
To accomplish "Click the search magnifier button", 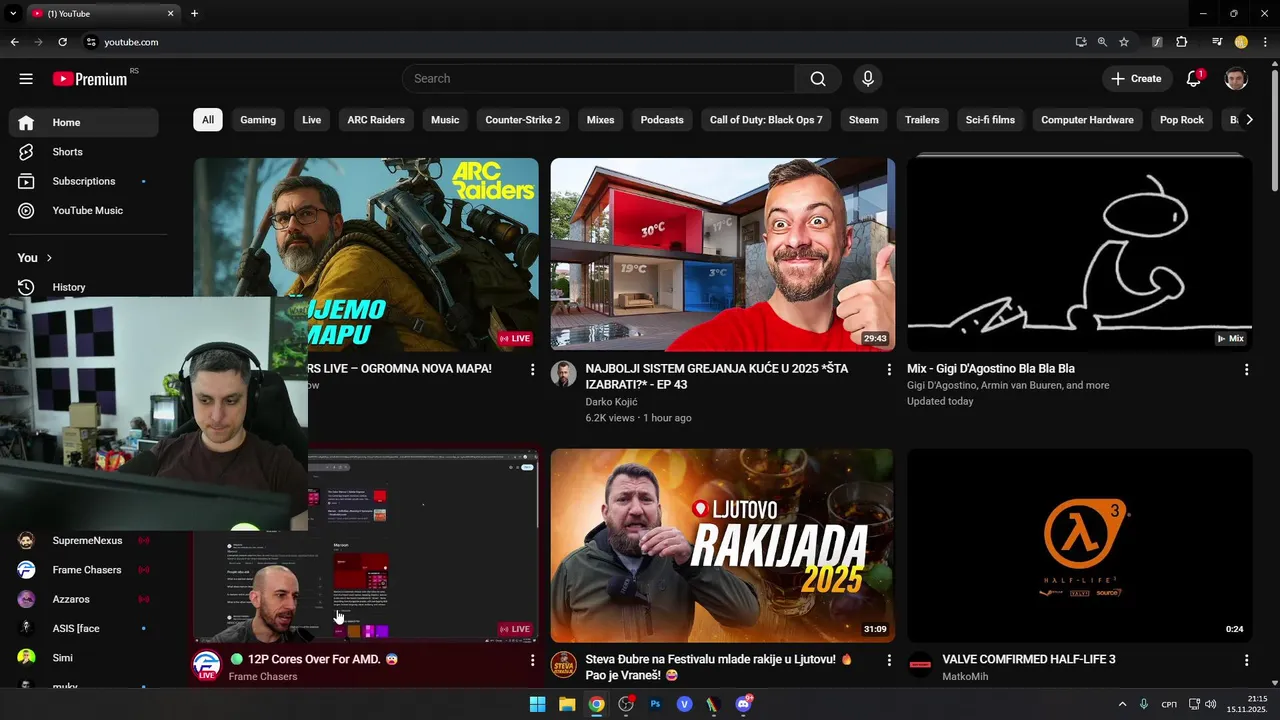I will [818, 79].
